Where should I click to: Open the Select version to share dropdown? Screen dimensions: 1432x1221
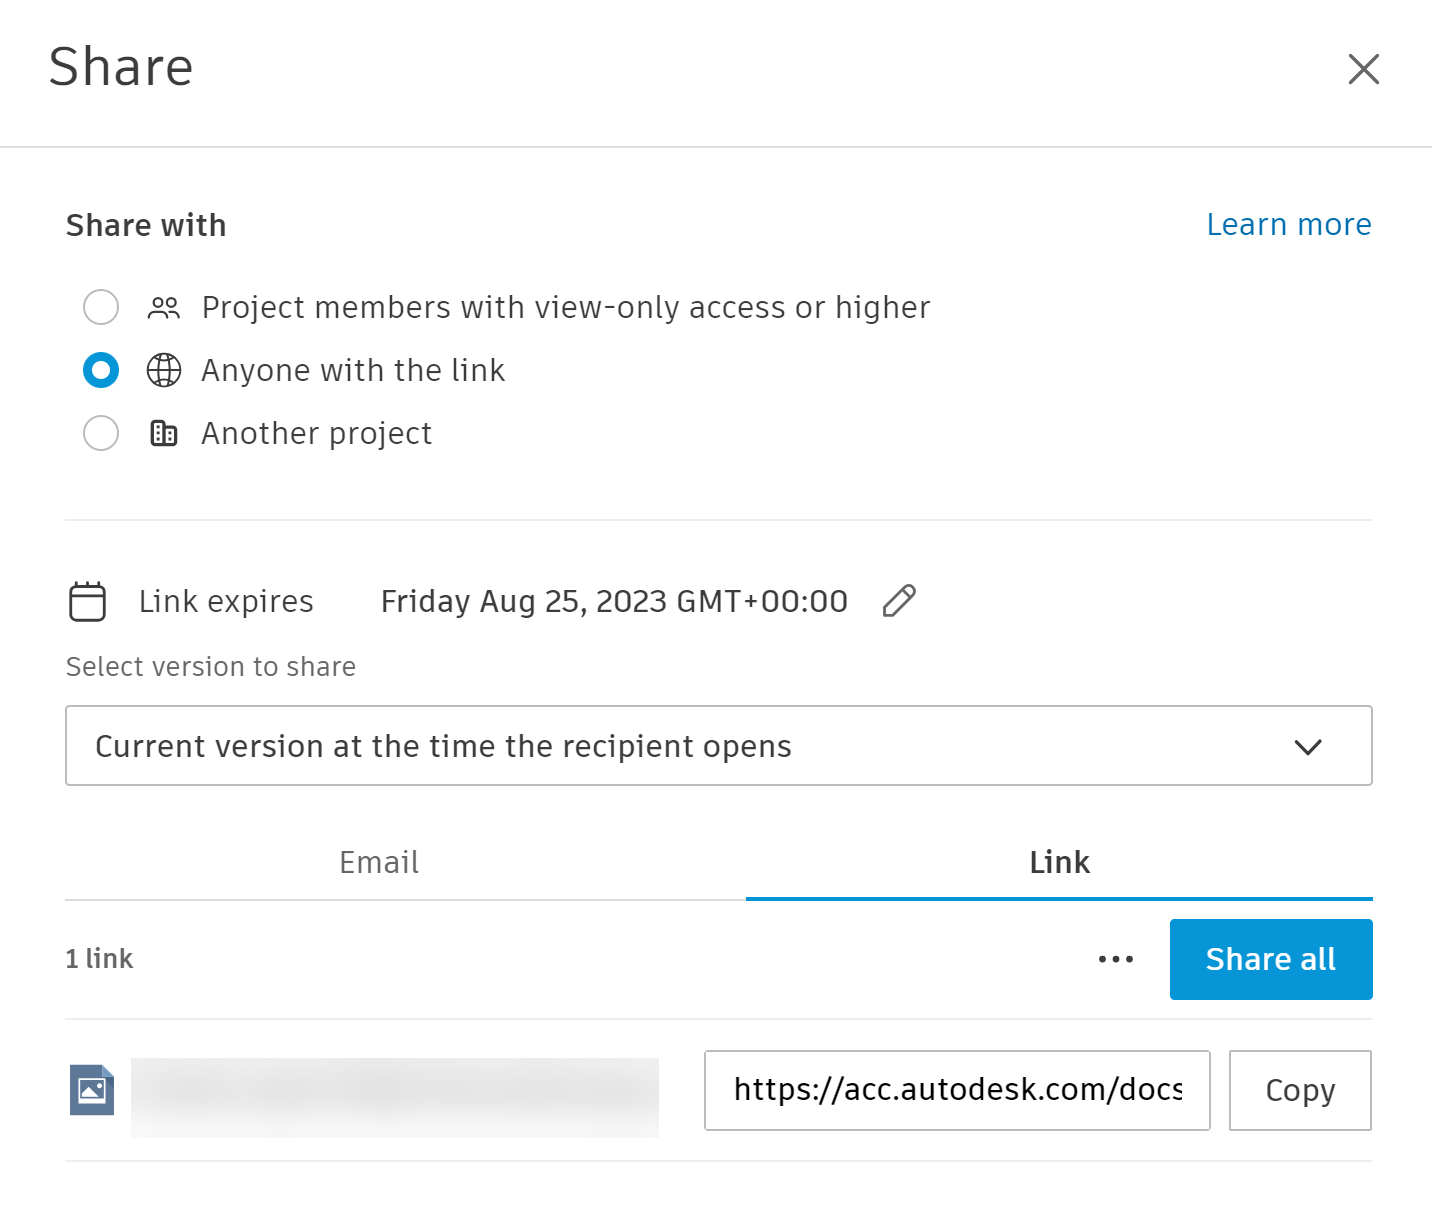(718, 746)
